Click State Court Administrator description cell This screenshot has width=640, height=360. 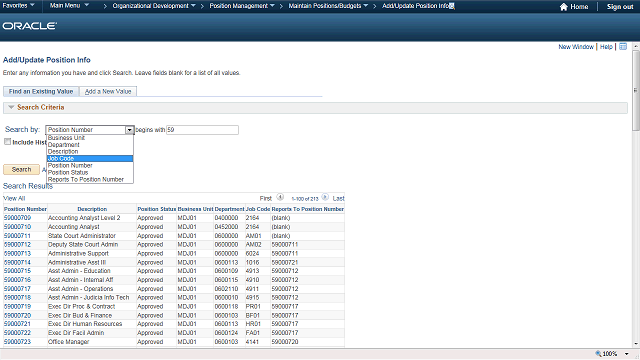tap(82, 236)
